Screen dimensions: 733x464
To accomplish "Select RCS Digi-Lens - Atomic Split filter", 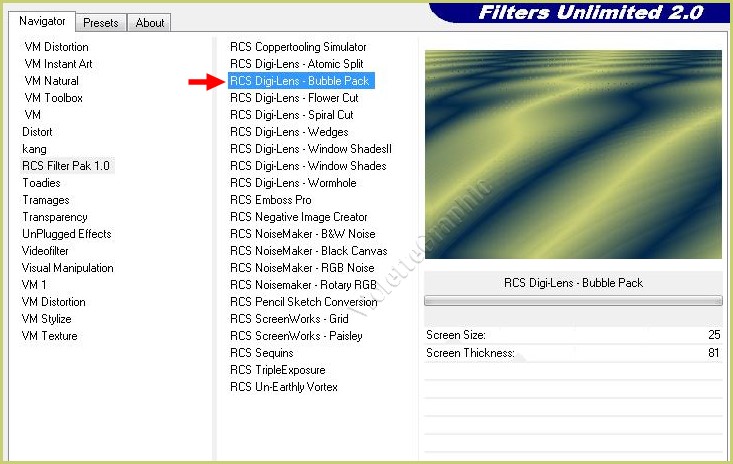I will [296, 64].
